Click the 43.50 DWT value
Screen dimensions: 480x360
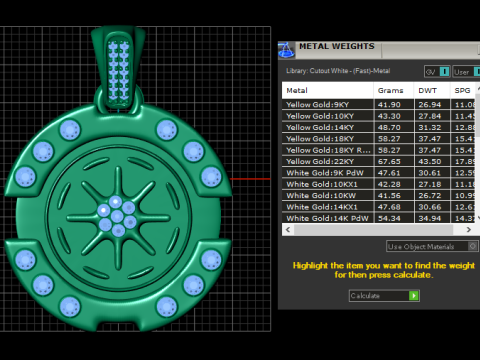click(x=430, y=161)
